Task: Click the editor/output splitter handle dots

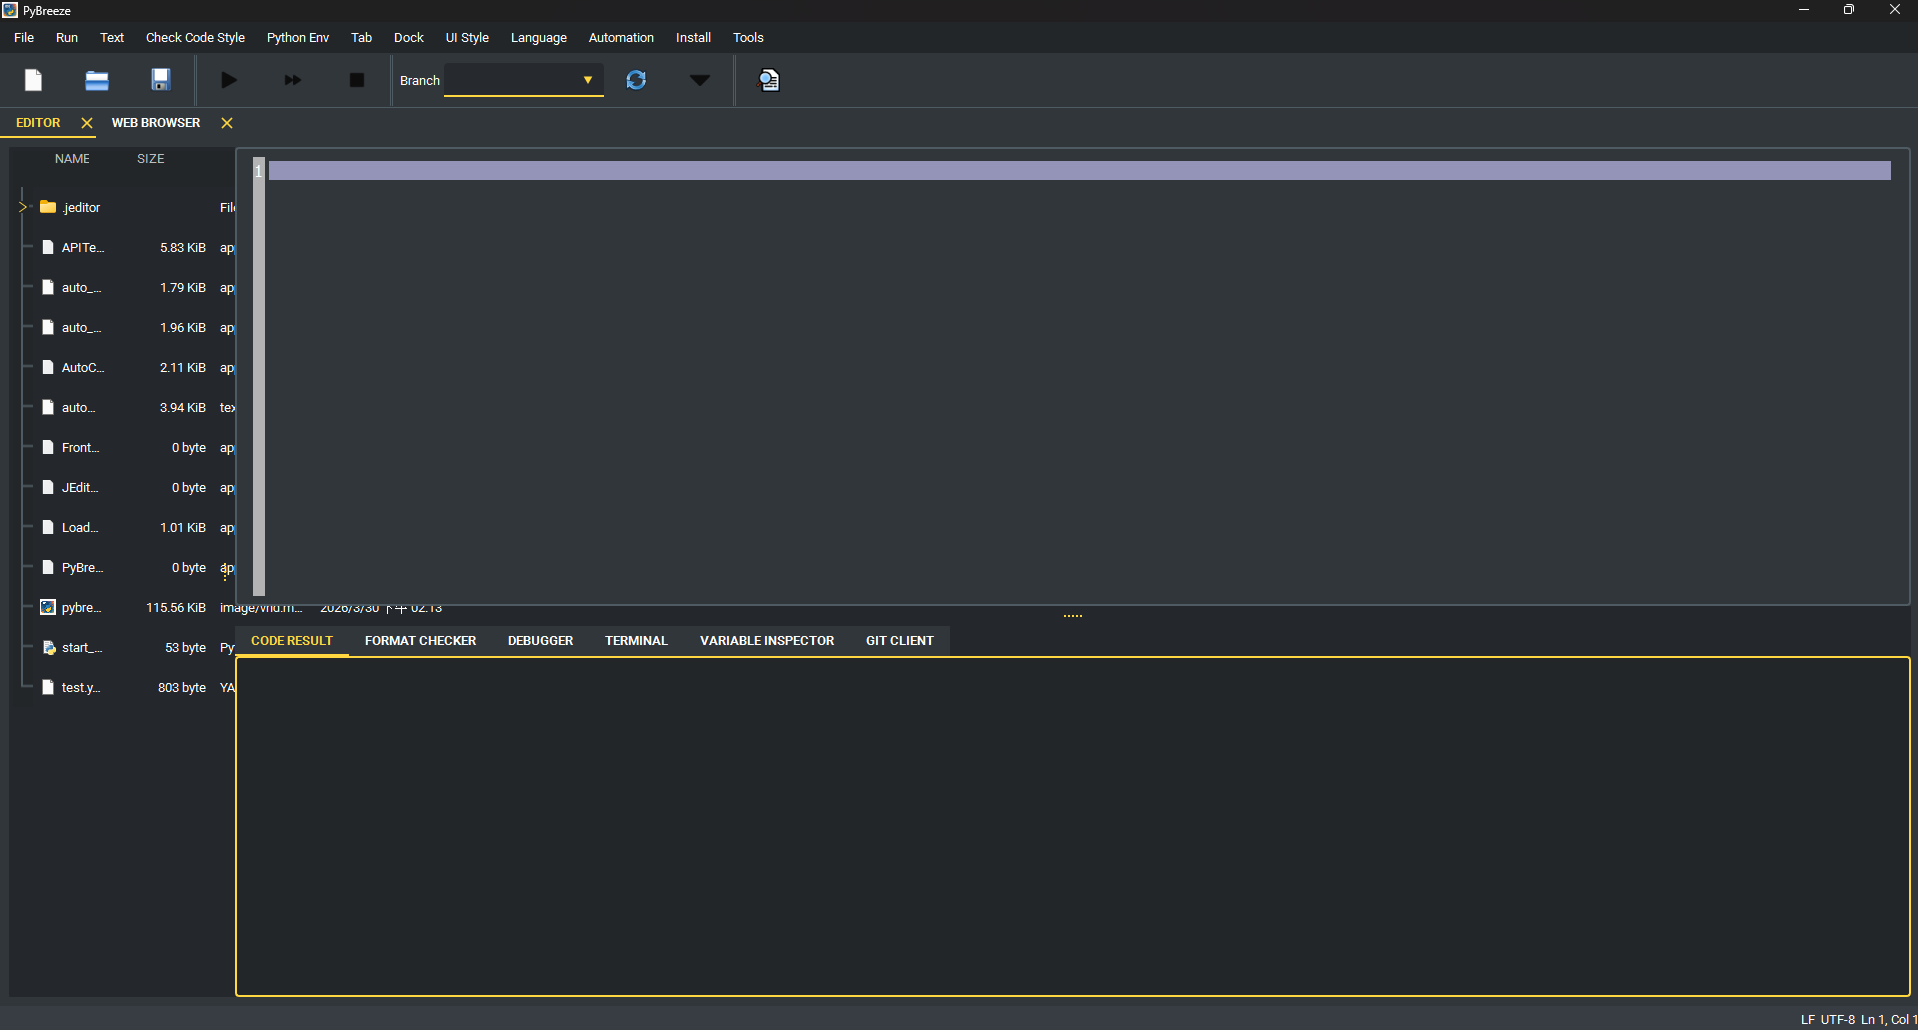Action: click(1073, 616)
